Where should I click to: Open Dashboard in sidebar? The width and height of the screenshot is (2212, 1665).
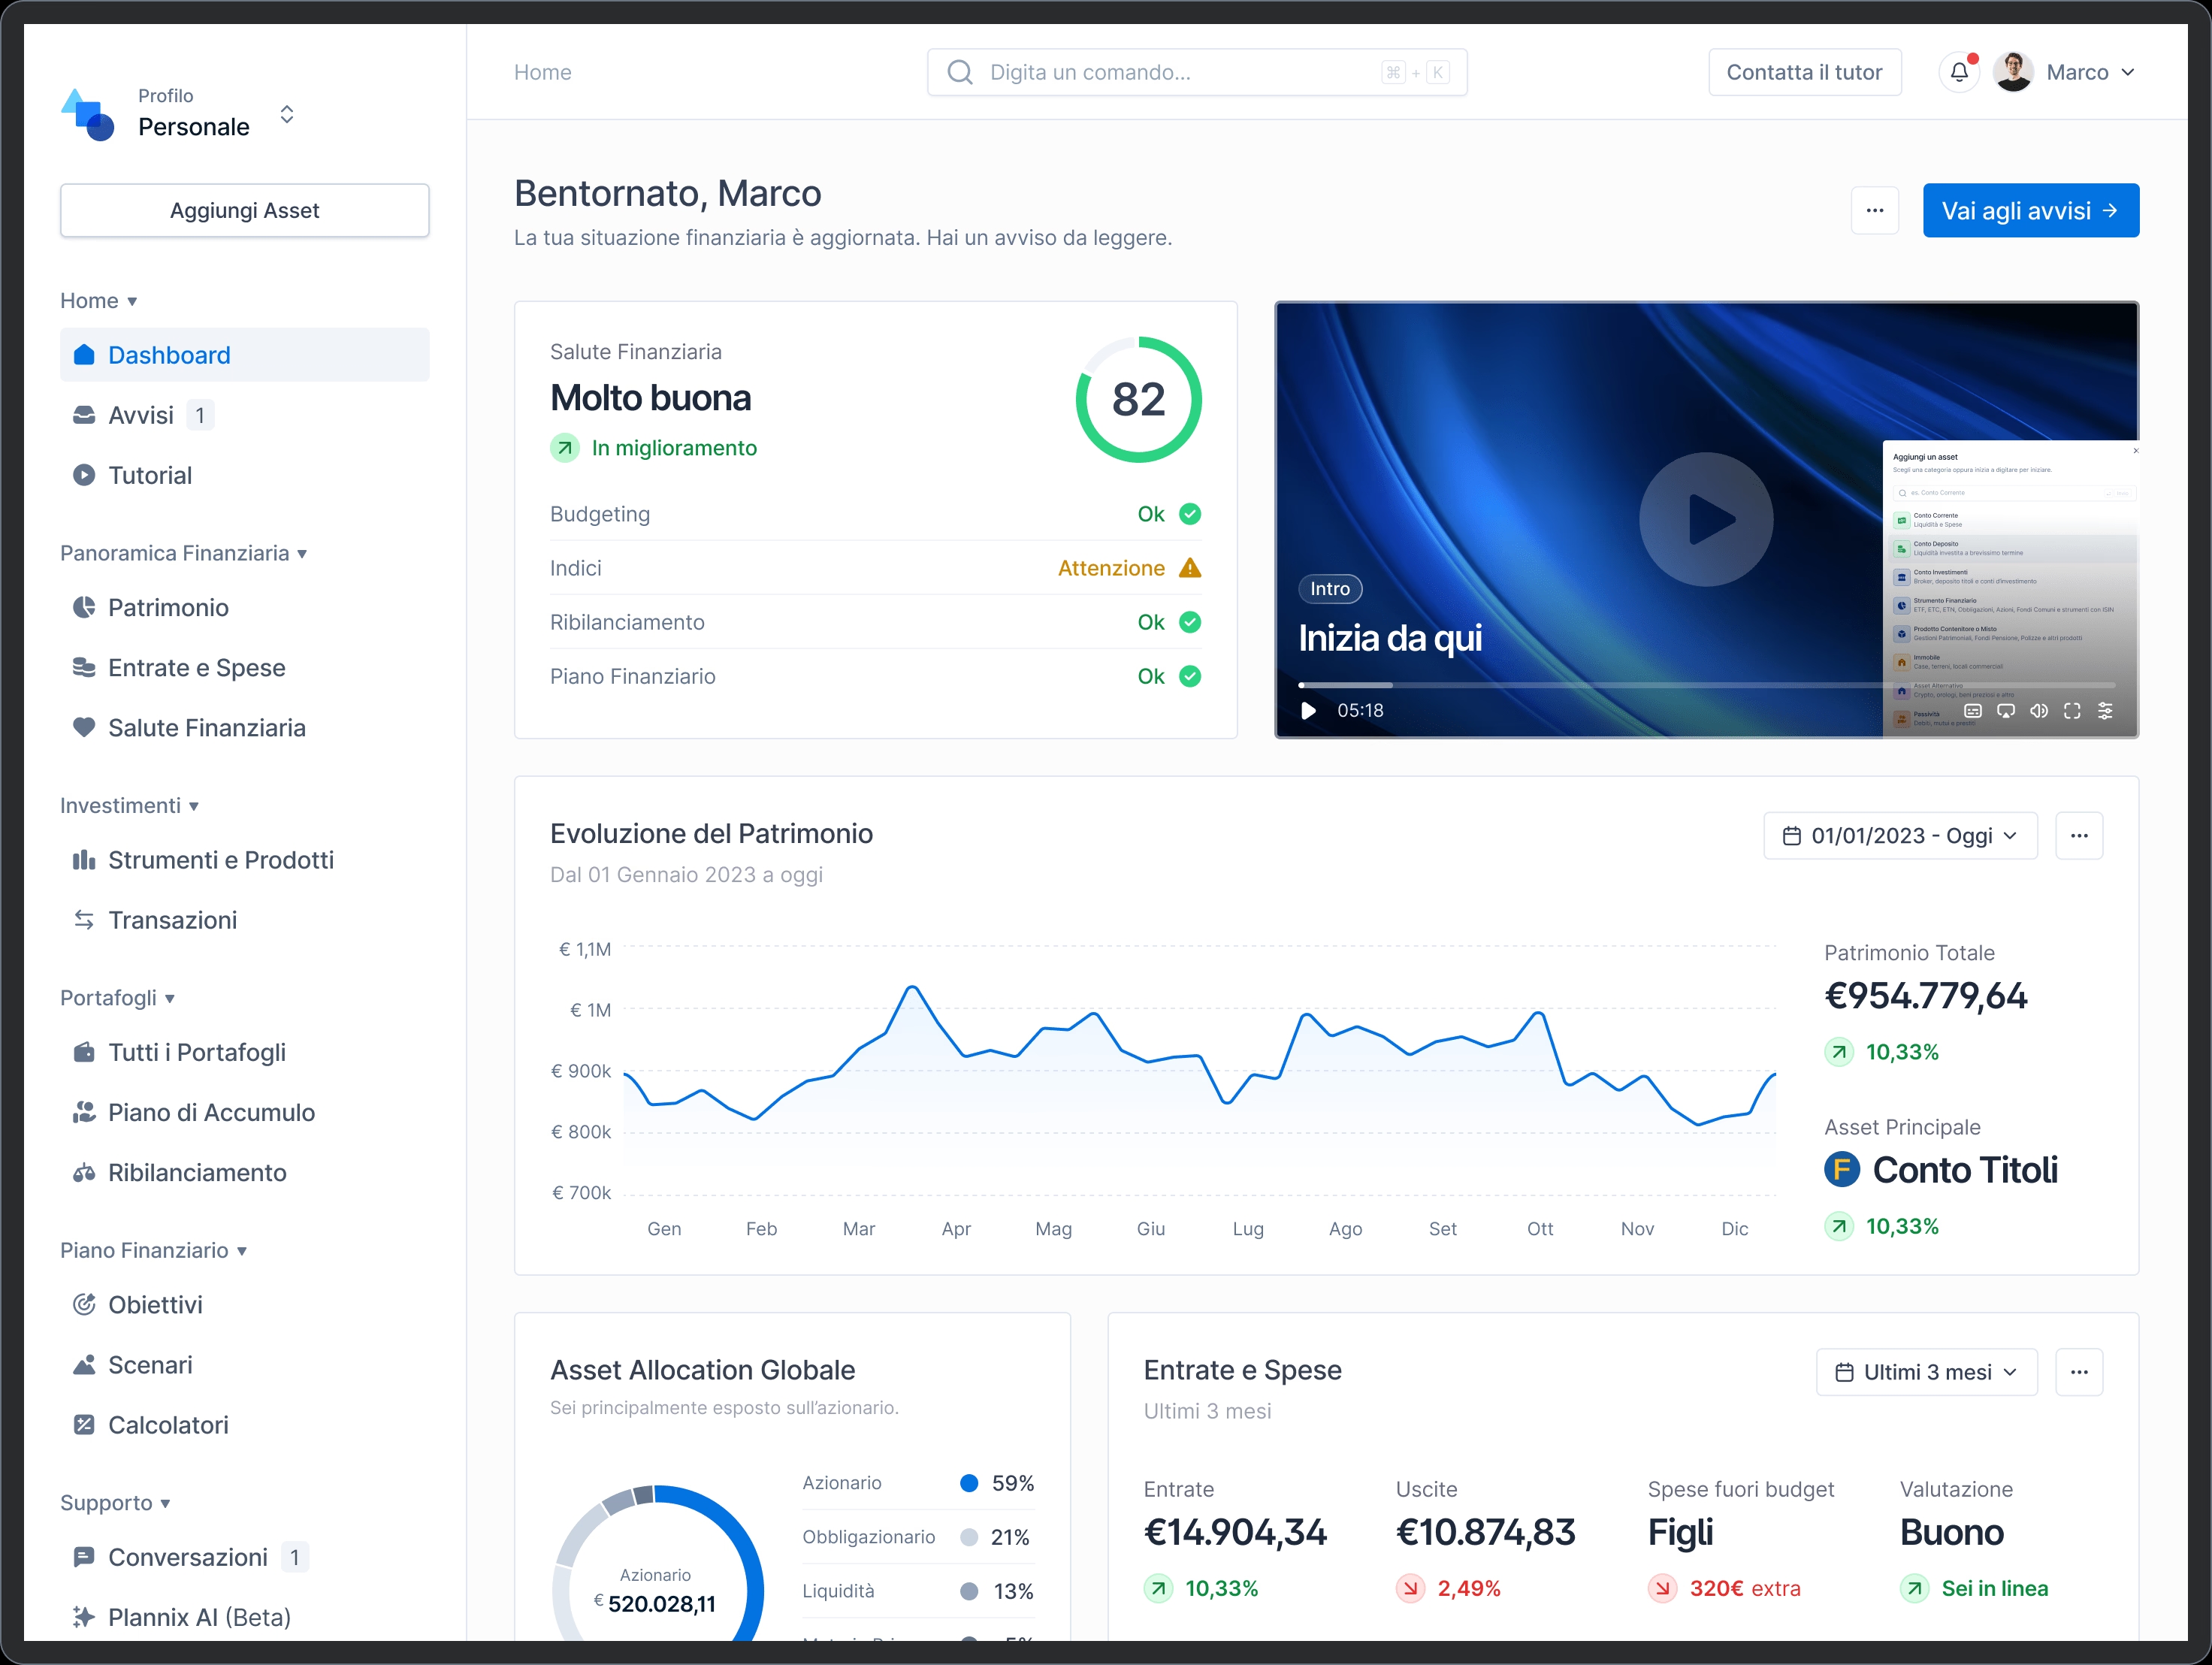tap(245, 355)
